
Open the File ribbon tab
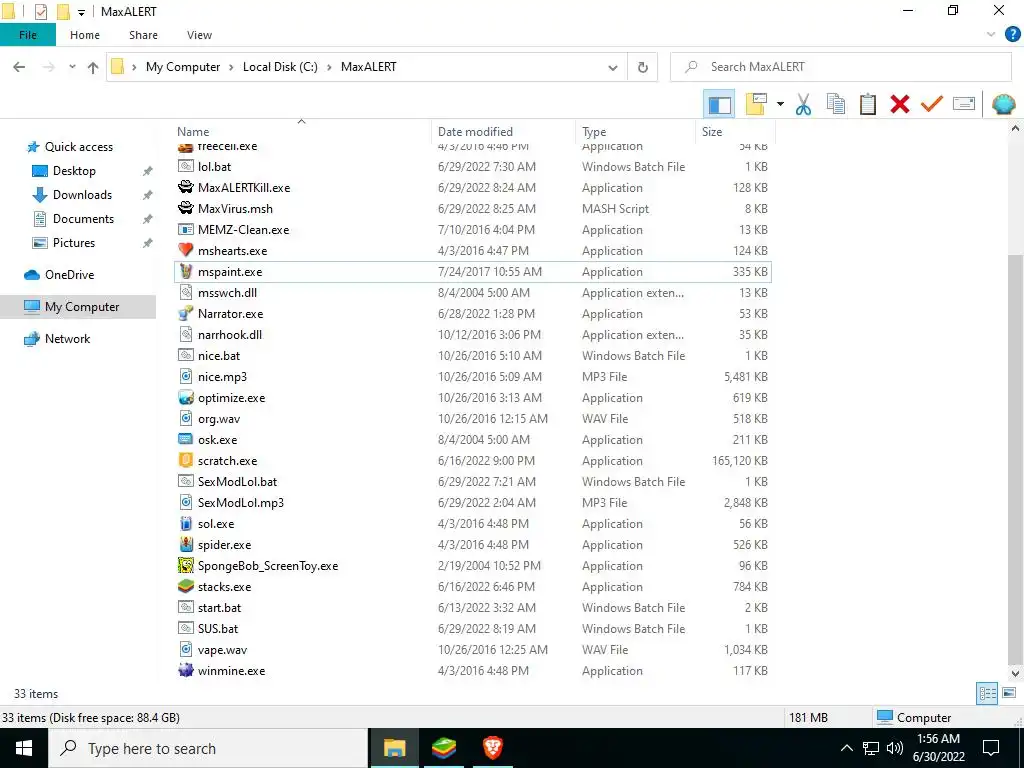(x=27, y=35)
